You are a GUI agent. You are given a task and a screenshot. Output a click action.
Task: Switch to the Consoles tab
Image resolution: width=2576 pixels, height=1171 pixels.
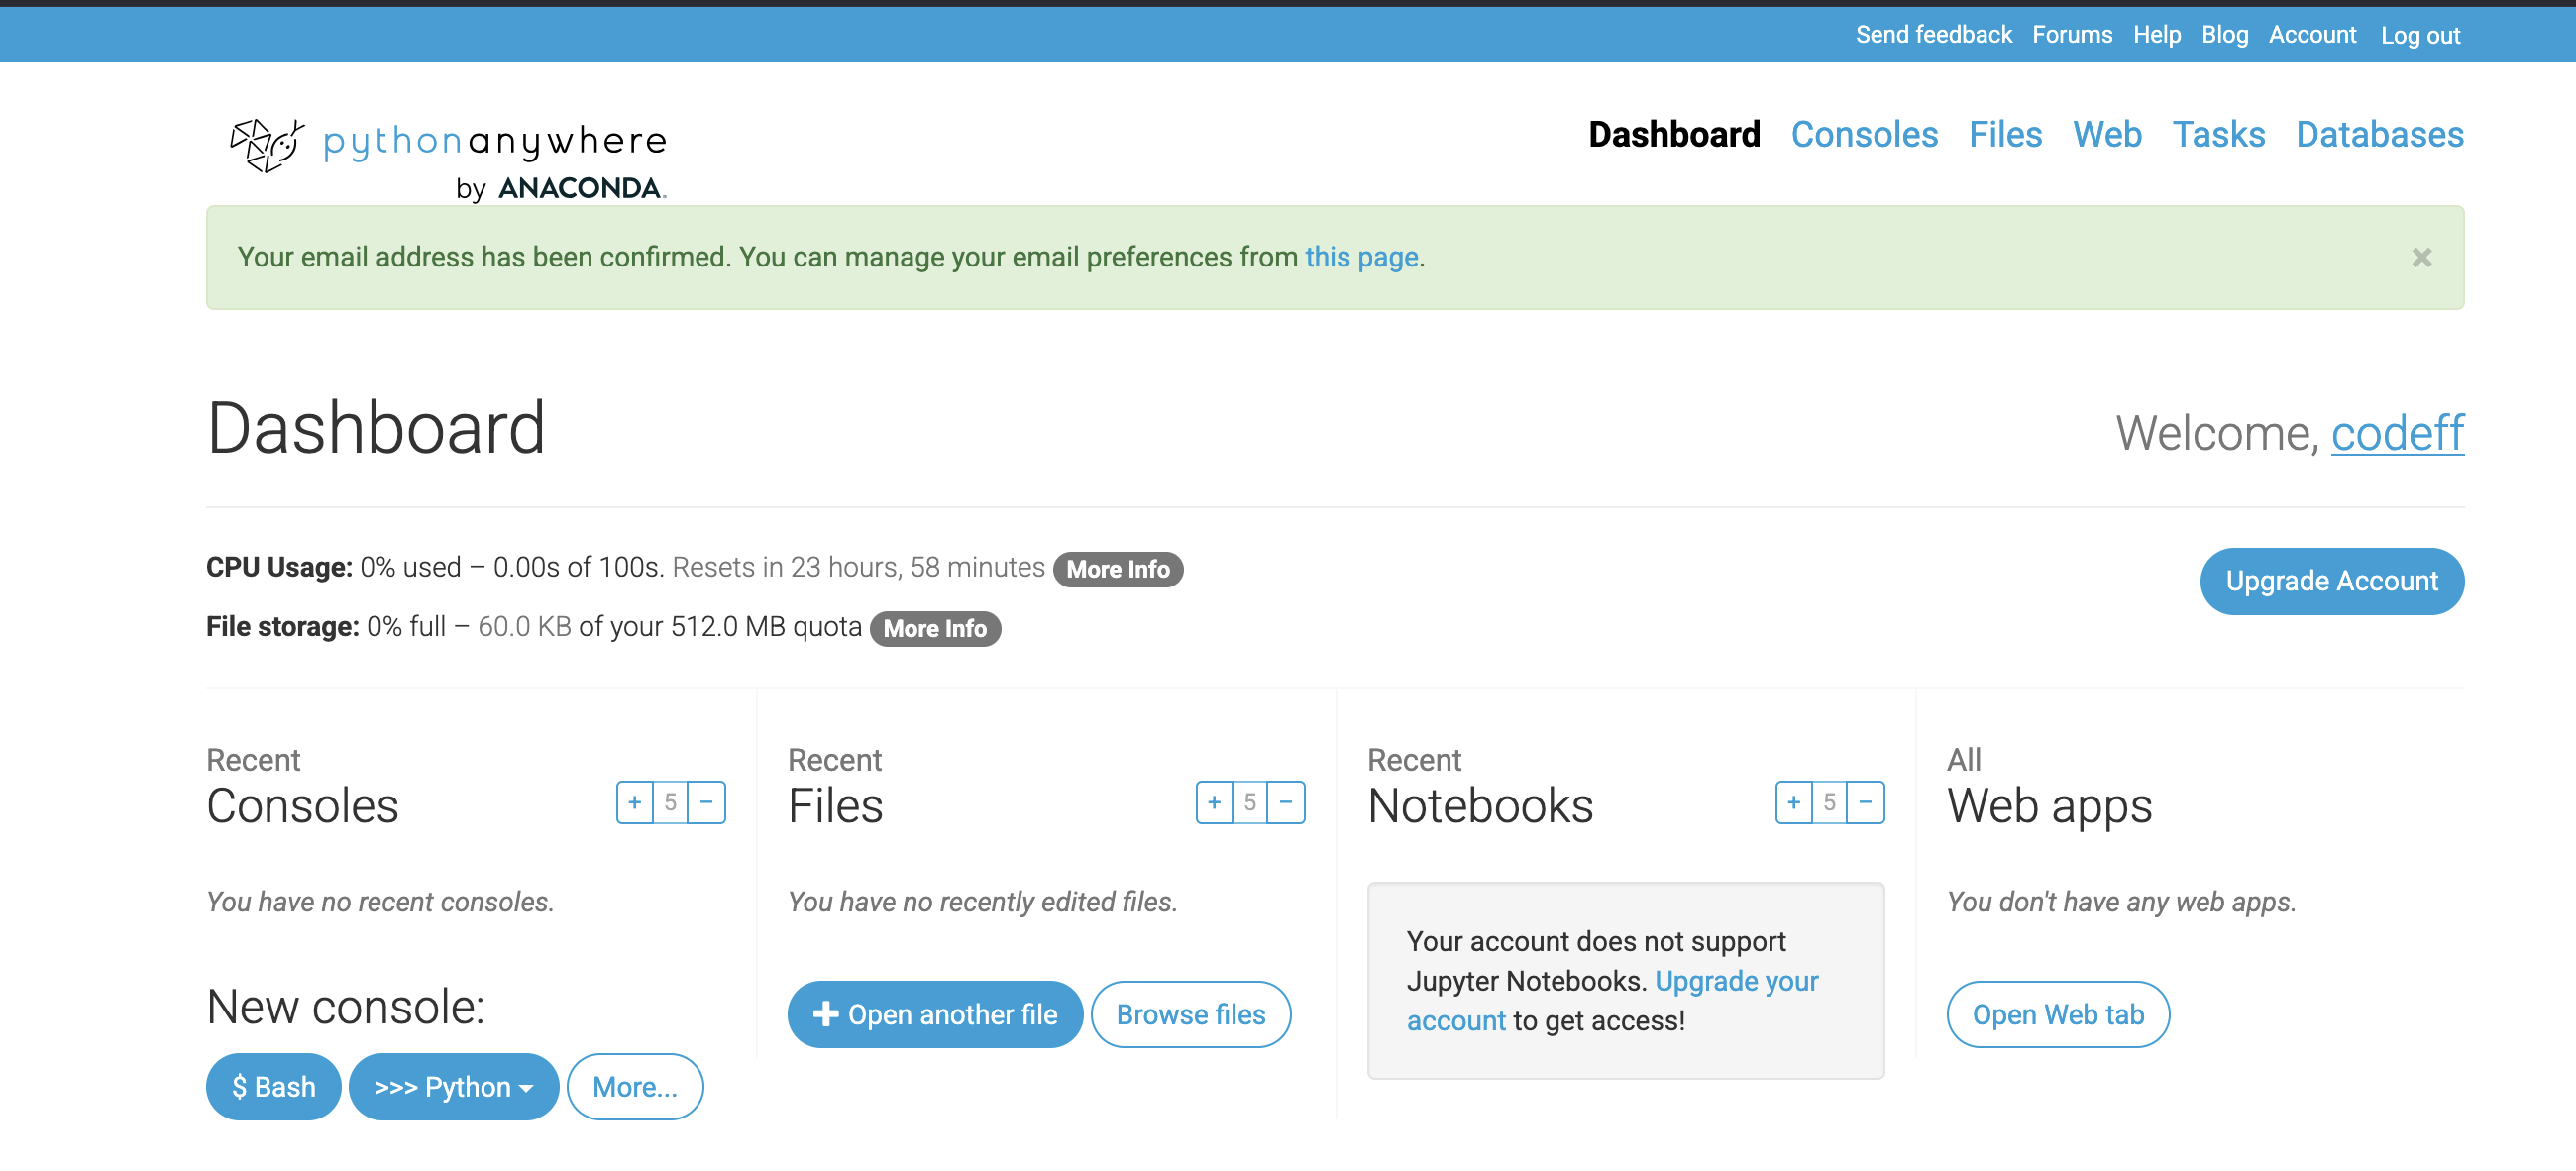(1863, 134)
